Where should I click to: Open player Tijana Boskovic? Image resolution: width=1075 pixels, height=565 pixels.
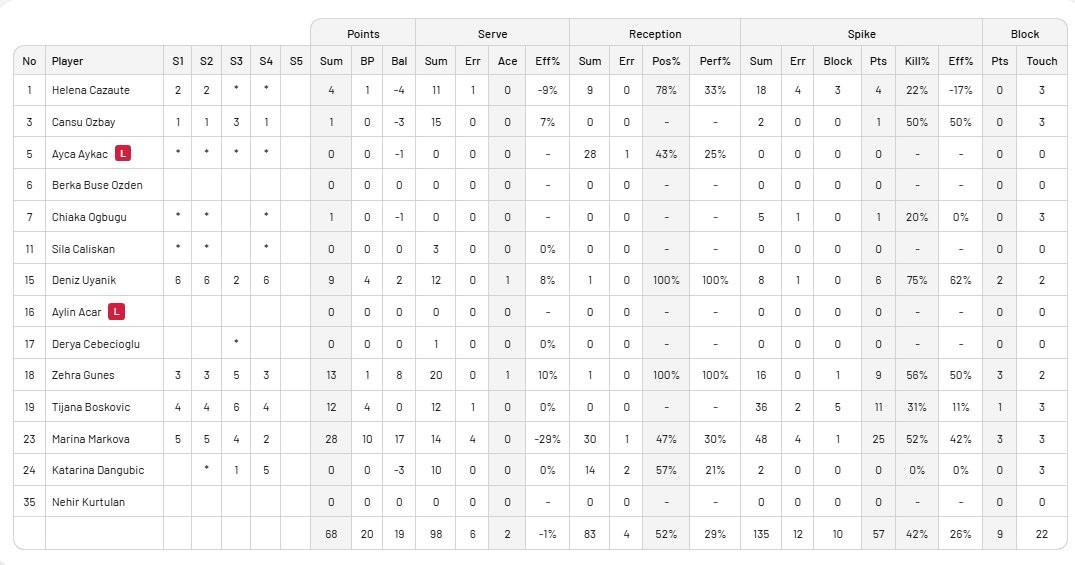(x=90, y=407)
